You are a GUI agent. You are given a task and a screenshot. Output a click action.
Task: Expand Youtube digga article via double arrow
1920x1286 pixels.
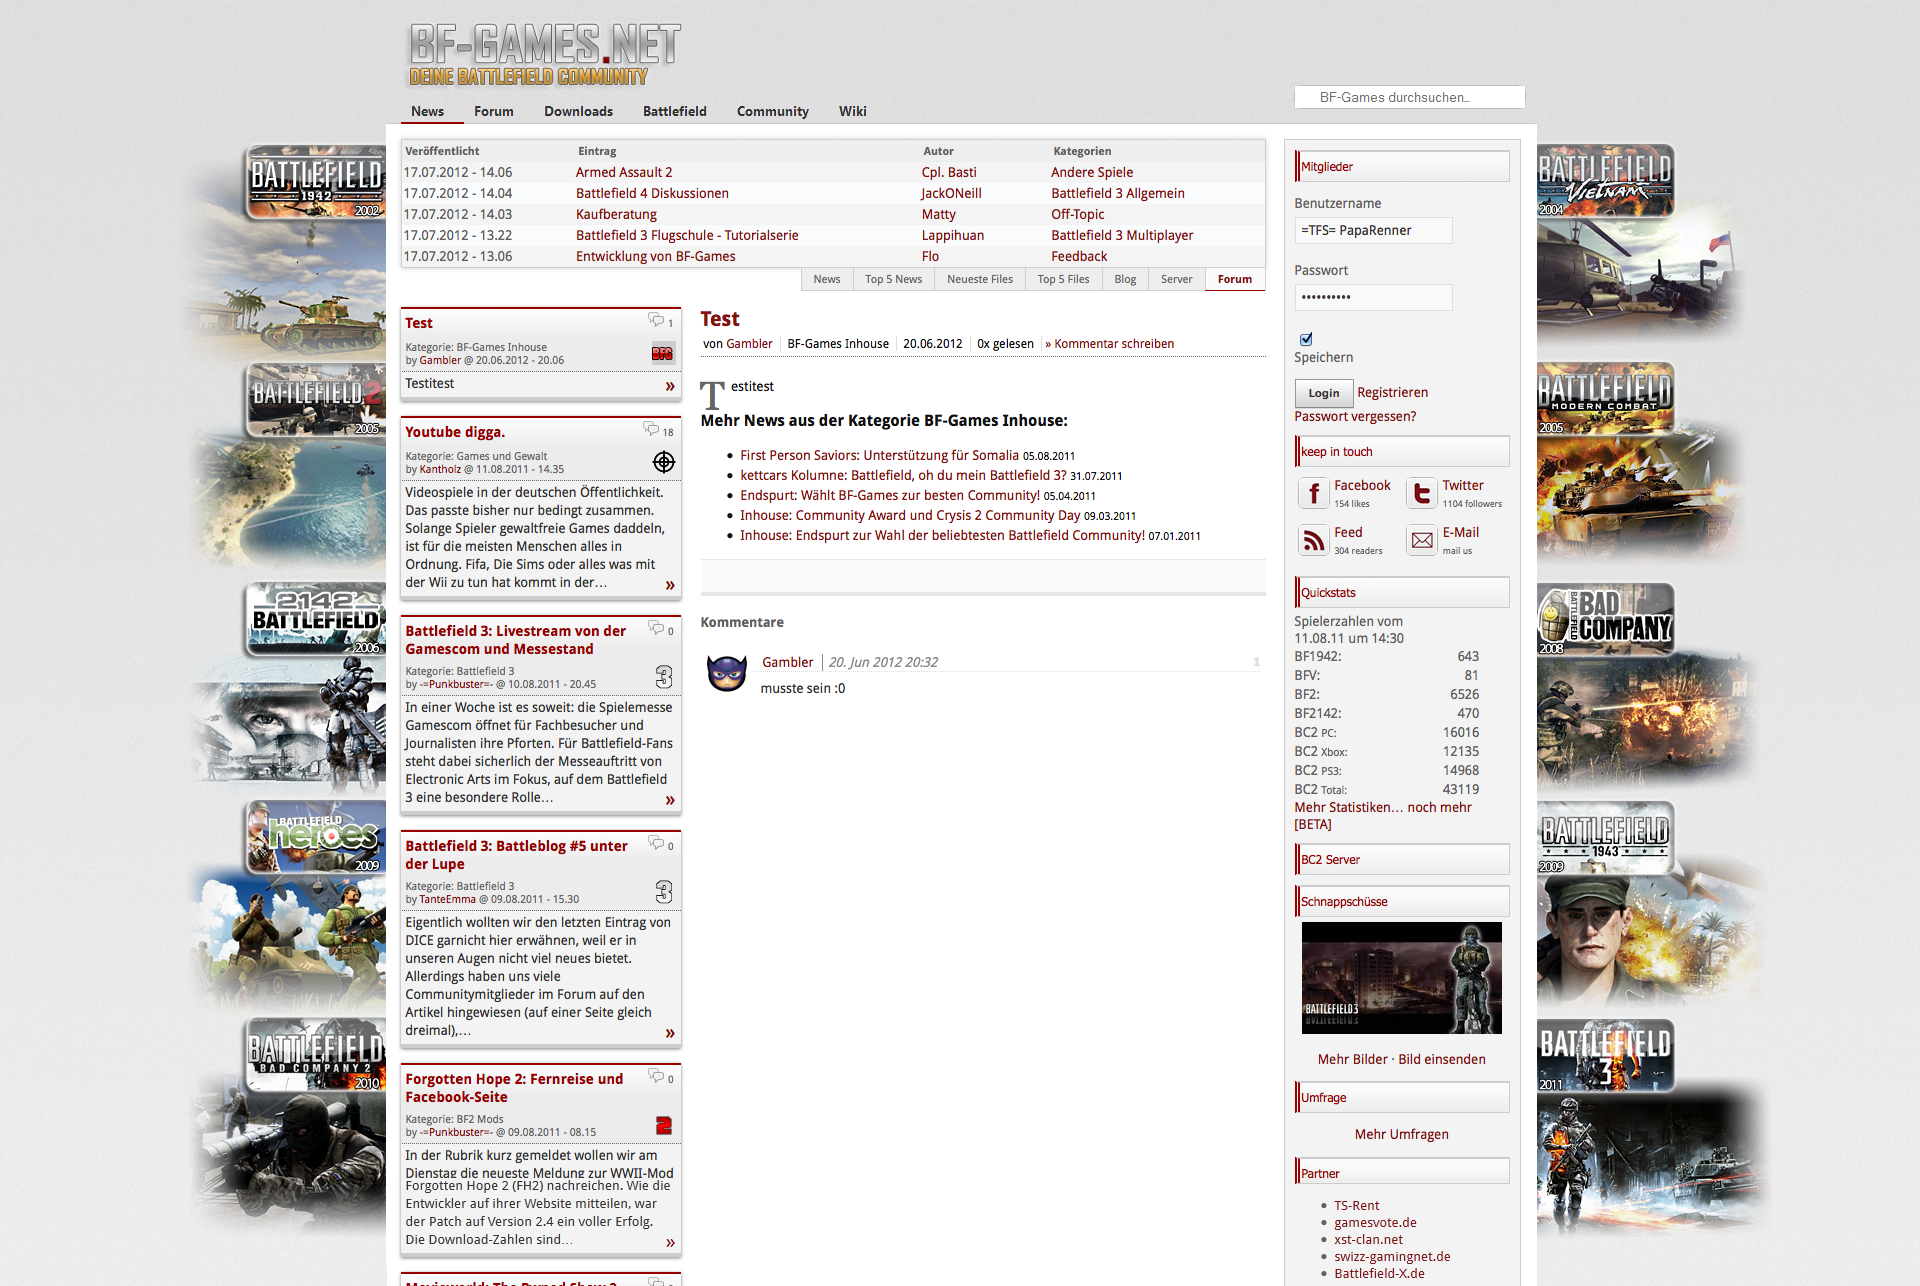pyautogui.click(x=670, y=585)
